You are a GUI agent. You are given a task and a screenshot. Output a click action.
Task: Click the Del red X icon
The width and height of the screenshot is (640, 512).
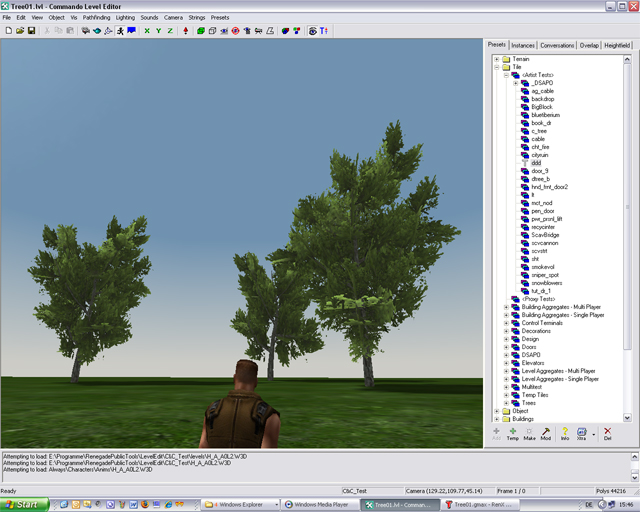click(x=607, y=433)
